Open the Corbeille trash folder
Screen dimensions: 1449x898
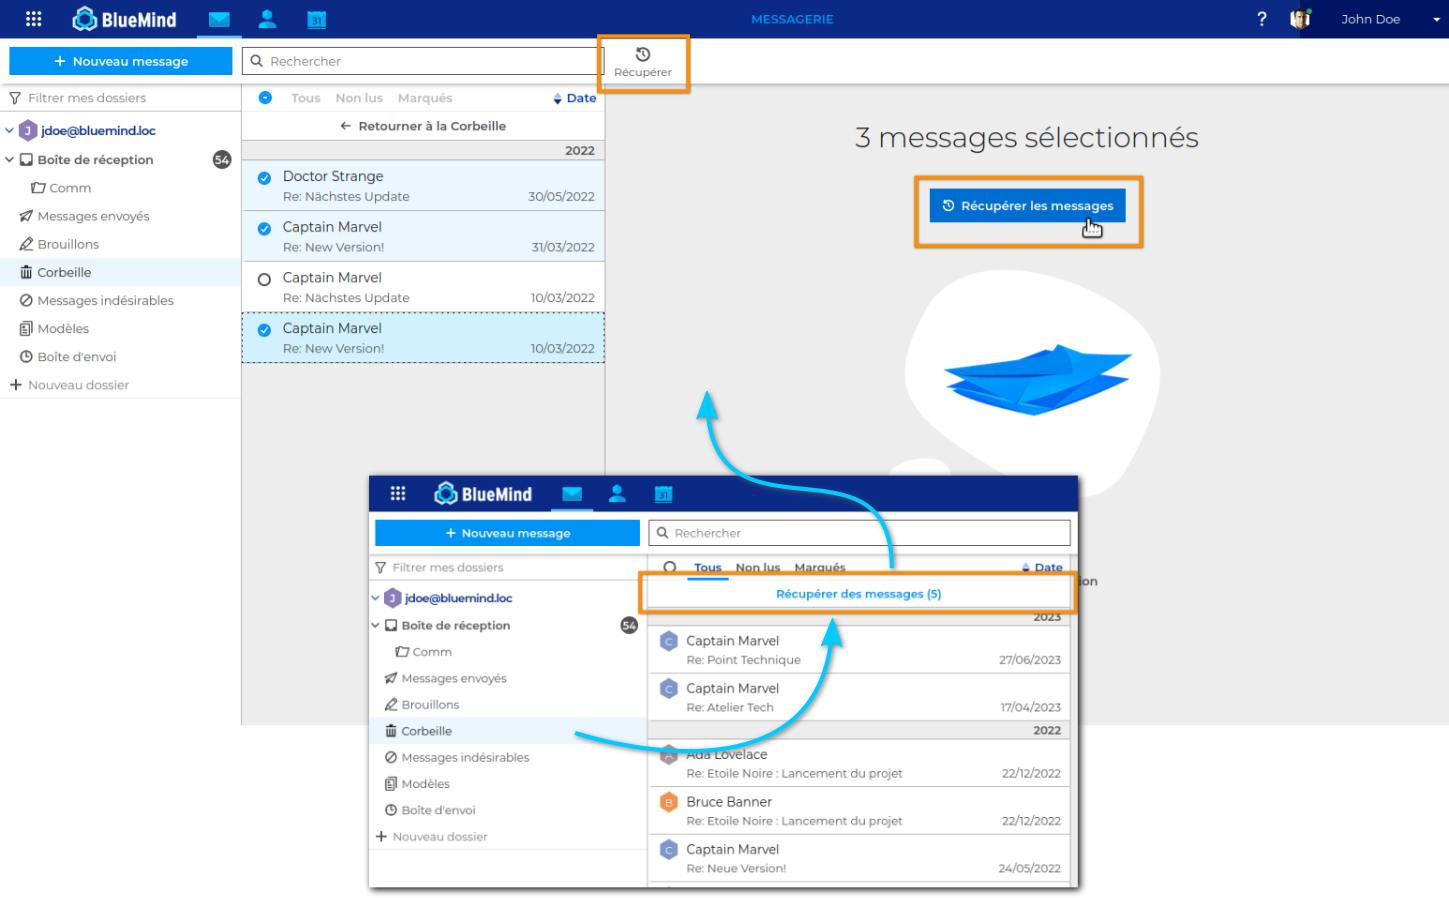pyautogui.click(x=64, y=272)
